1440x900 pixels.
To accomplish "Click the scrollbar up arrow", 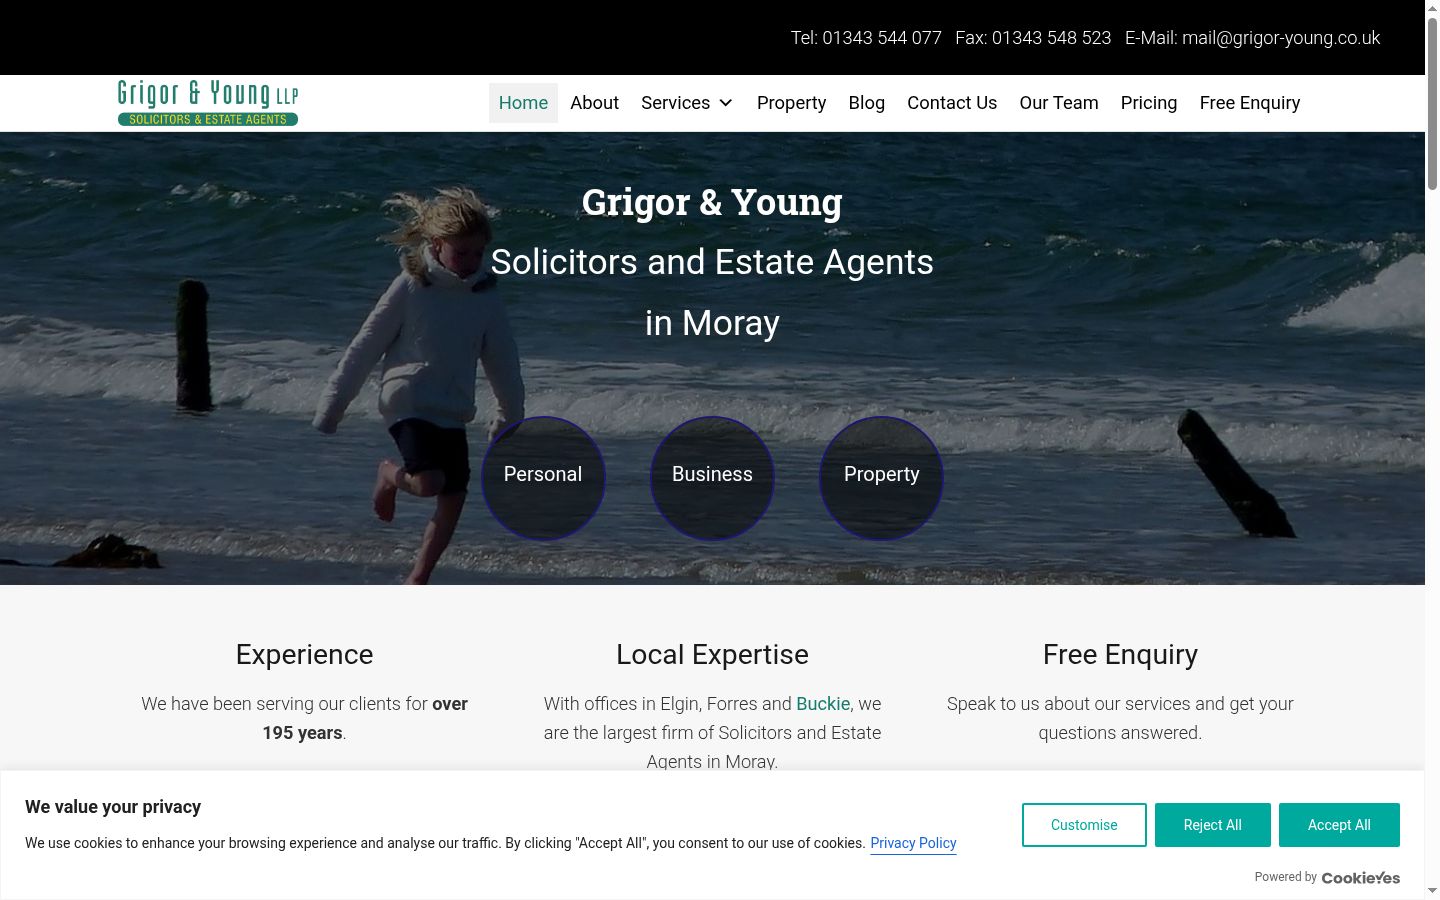I will pos(1432,8).
